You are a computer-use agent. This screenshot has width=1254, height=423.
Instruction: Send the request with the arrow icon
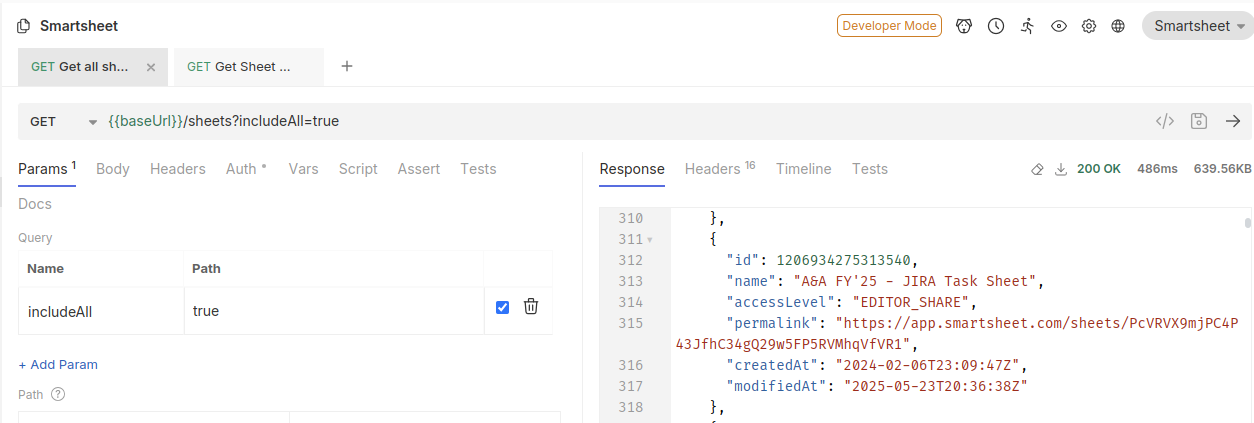(x=1233, y=121)
